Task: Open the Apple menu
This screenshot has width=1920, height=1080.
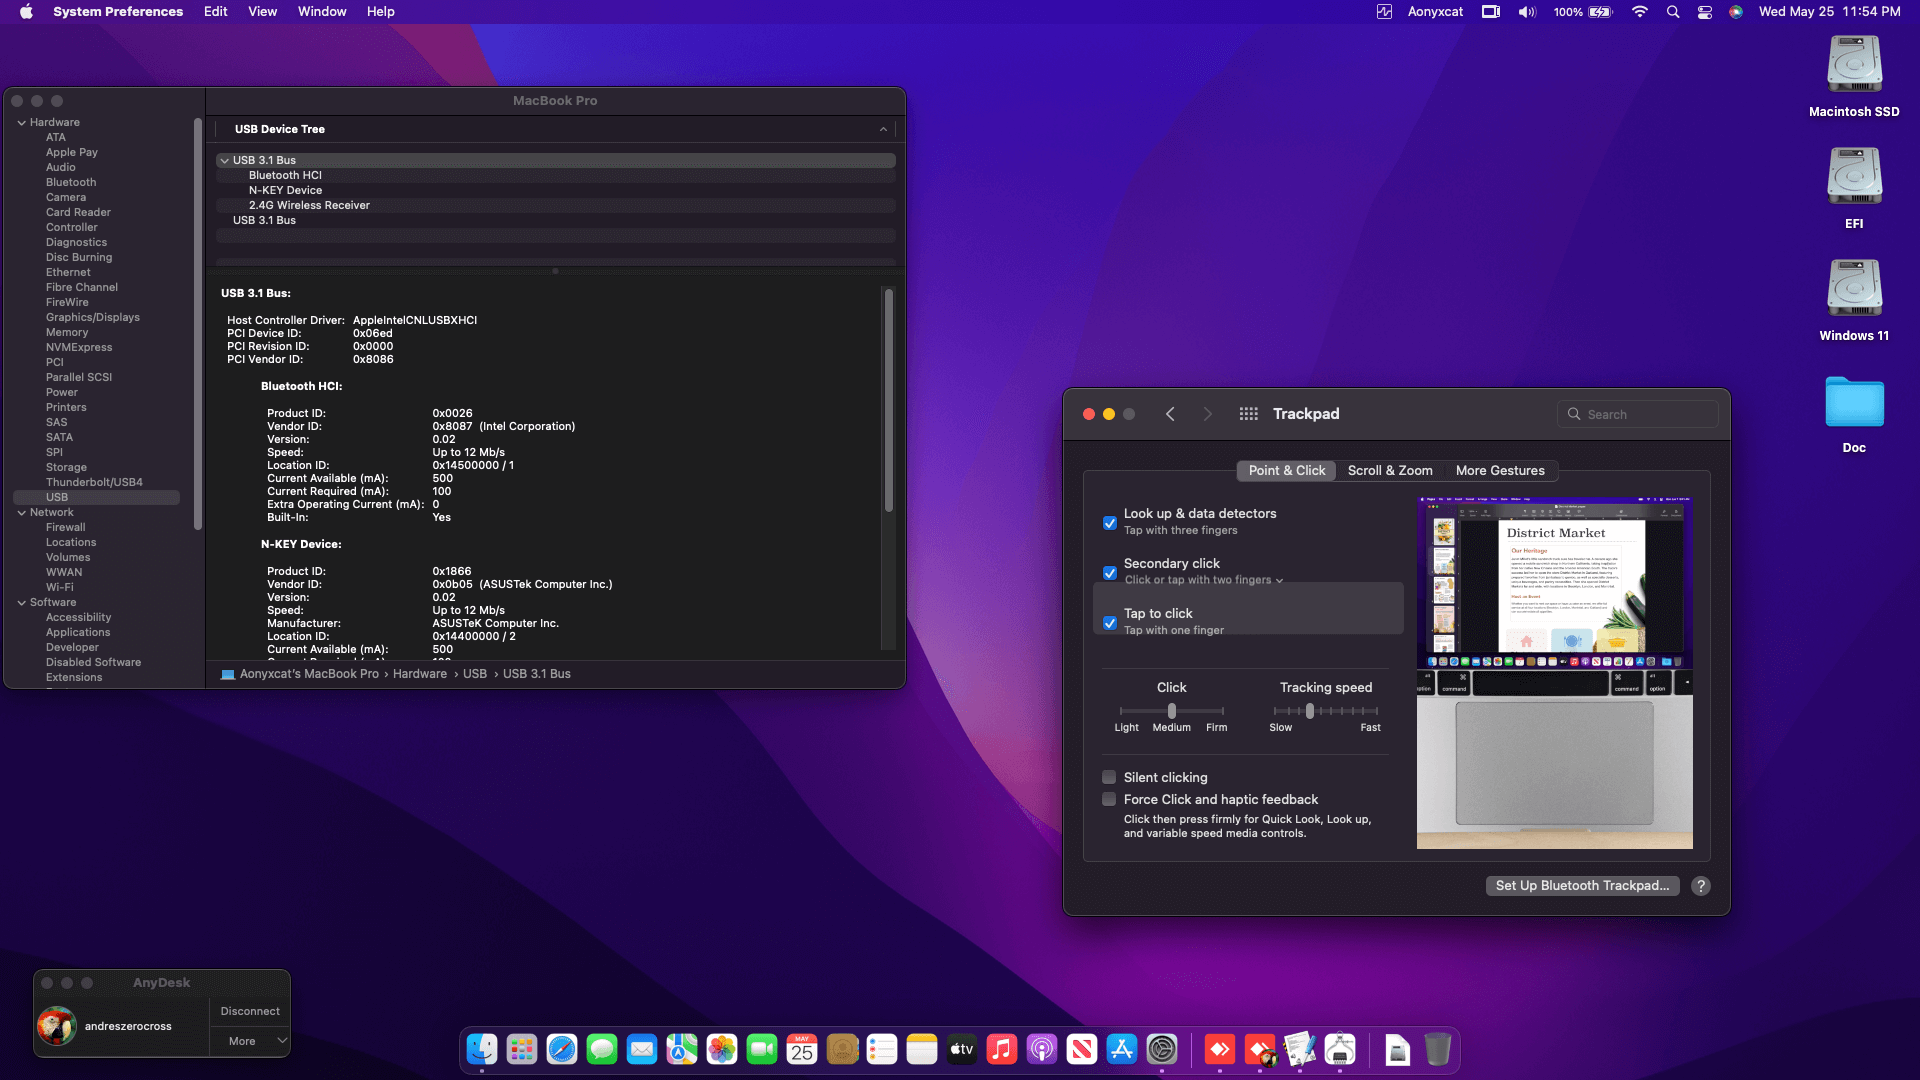Action: (26, 12)
